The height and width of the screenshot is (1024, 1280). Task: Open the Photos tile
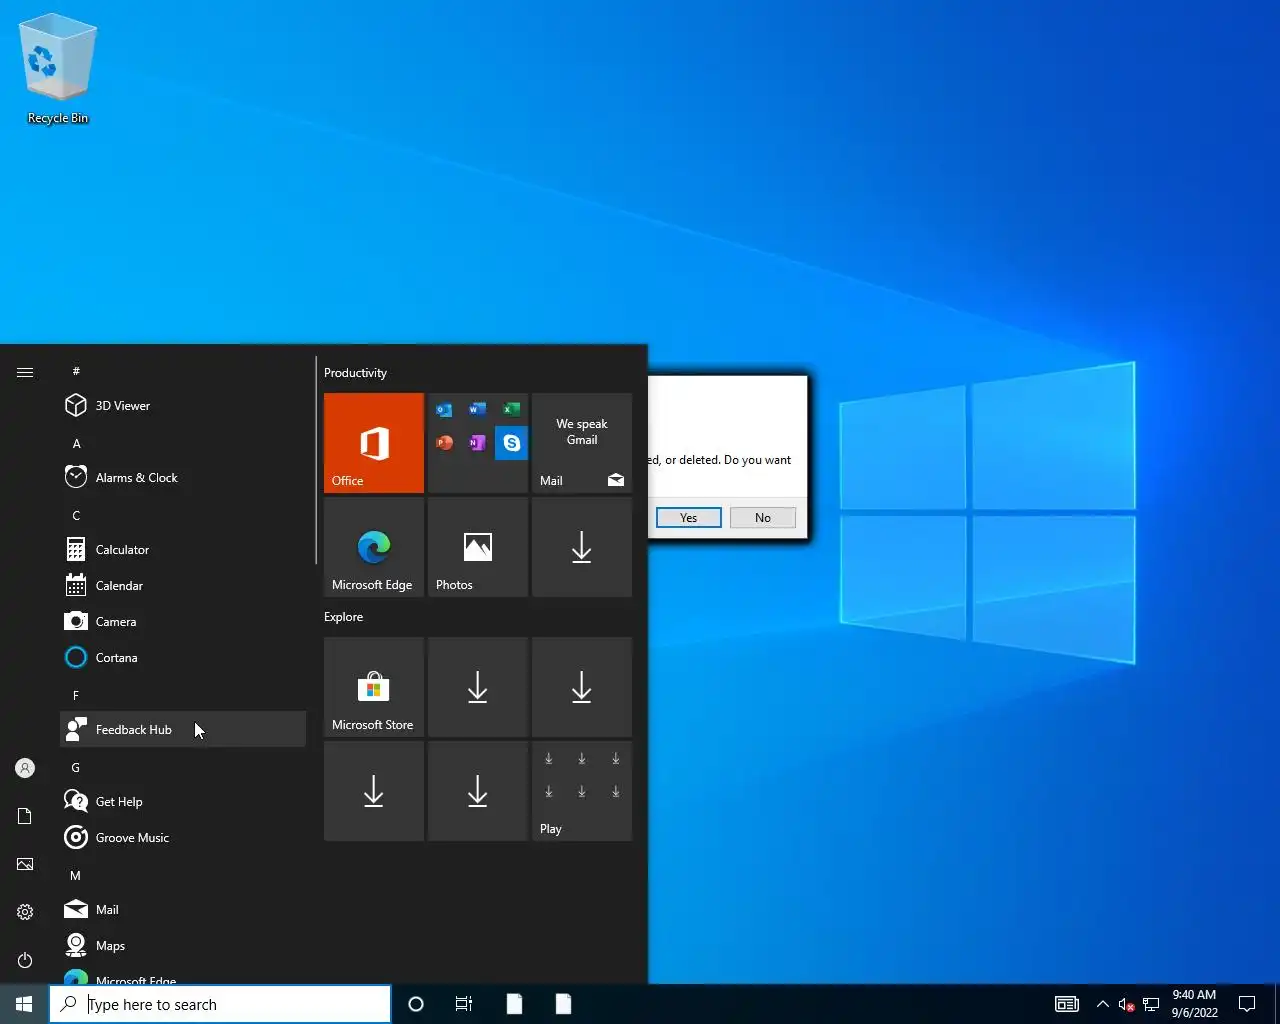point(478,547)
